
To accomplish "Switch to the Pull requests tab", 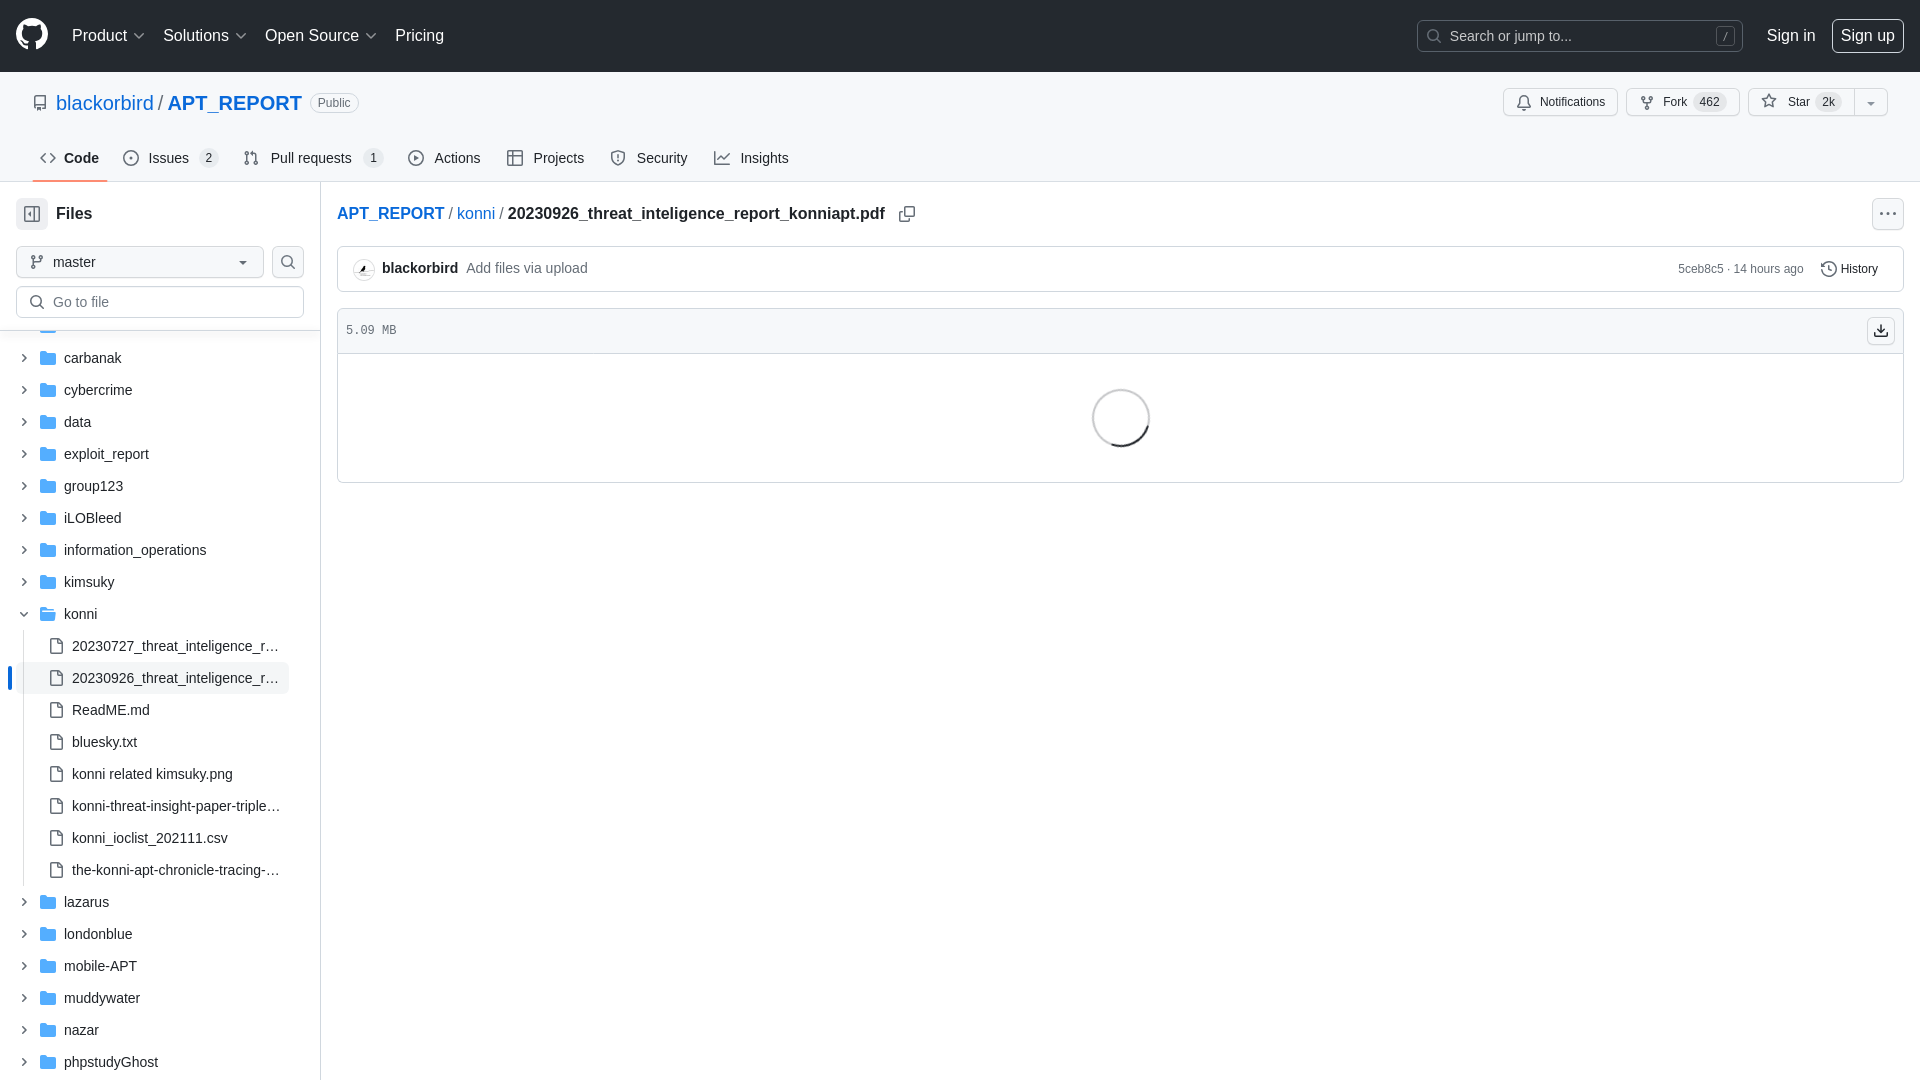I will tap(313, 158).
